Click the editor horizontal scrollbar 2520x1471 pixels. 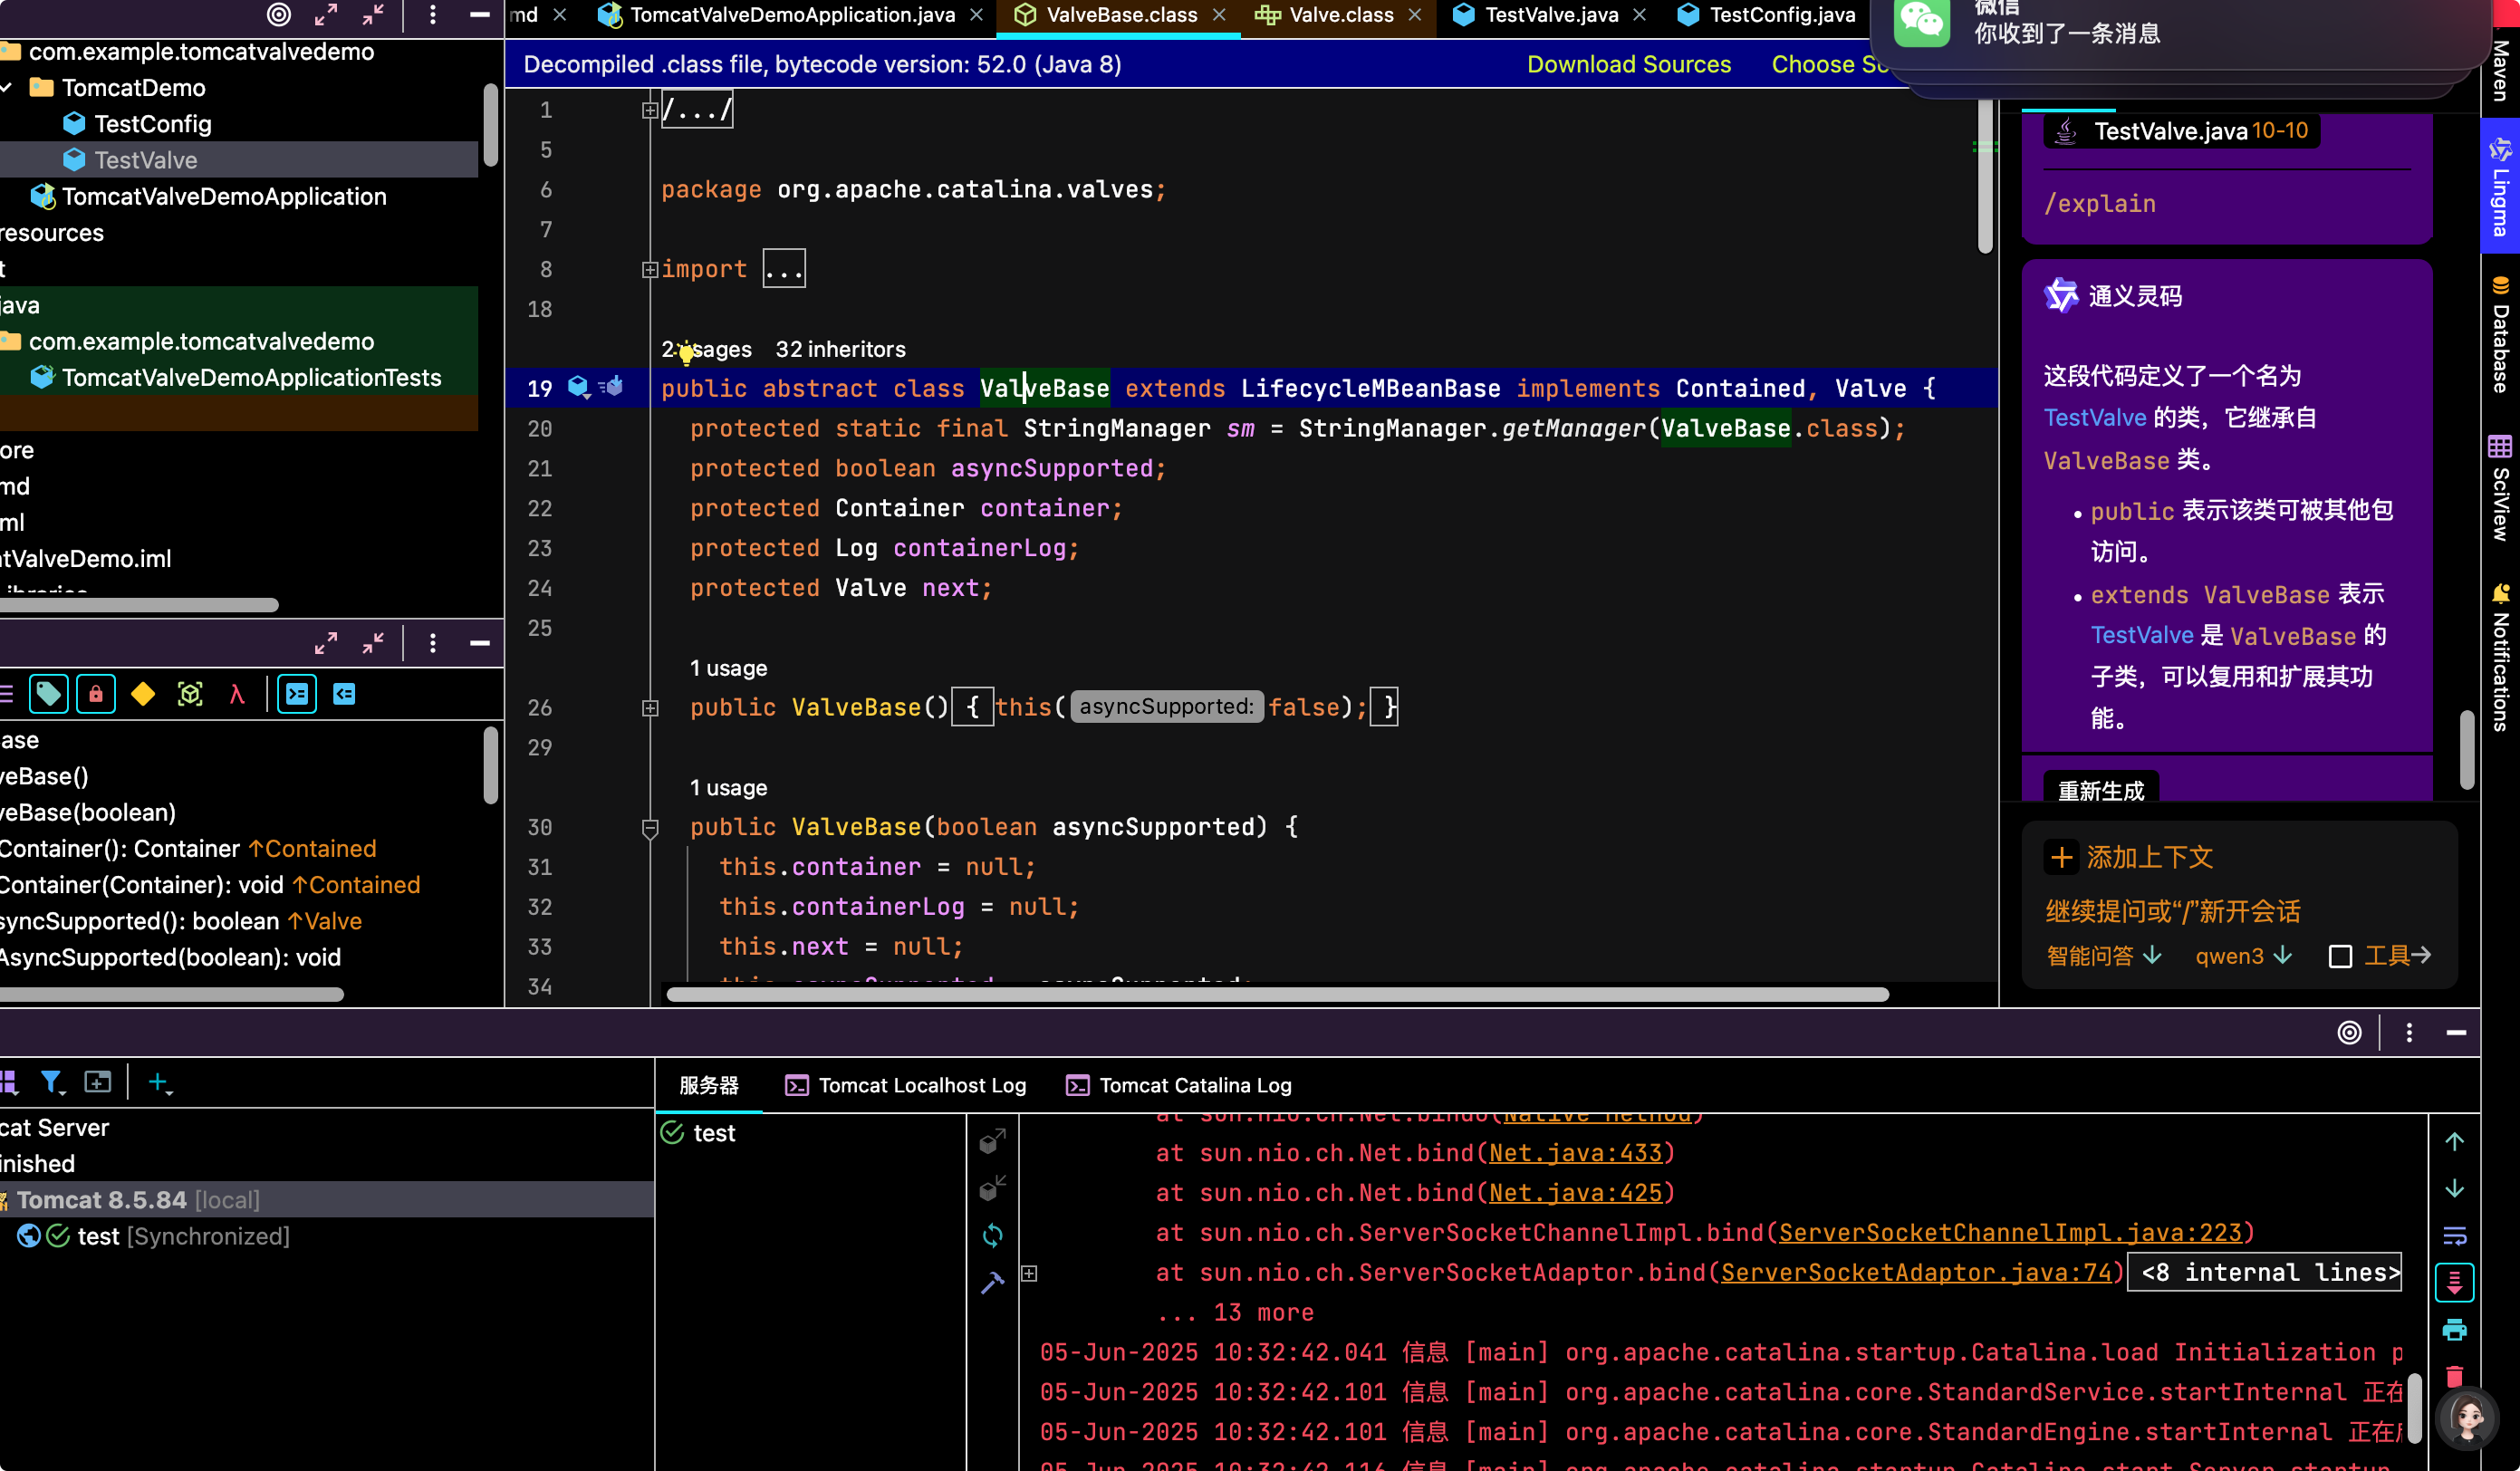pyautogui.click(x=1277, y=994)
